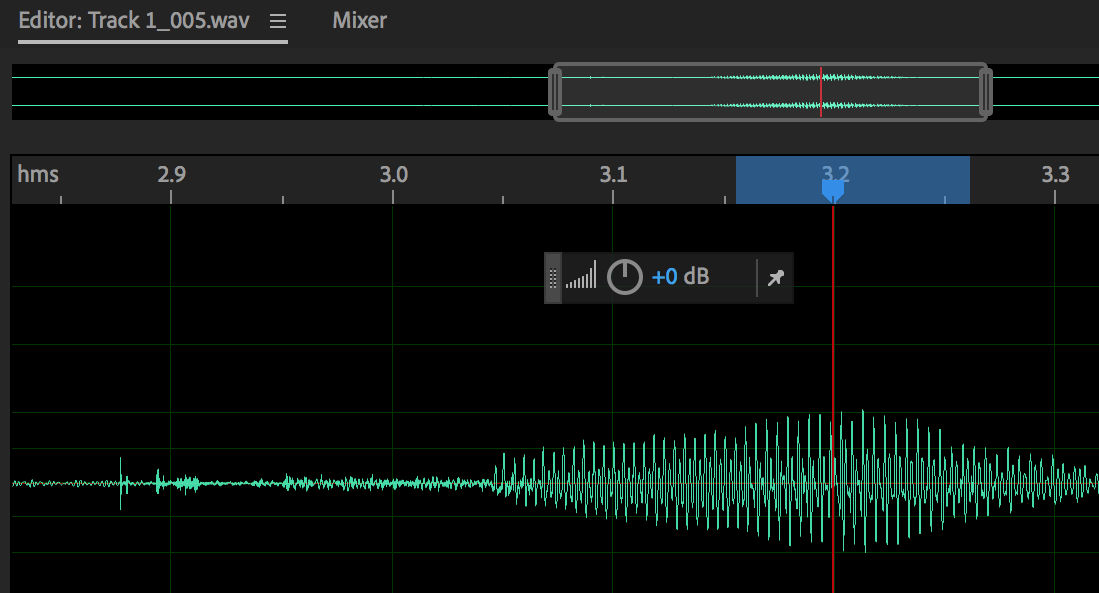Switch to the Mixer tab

[359, 20]
